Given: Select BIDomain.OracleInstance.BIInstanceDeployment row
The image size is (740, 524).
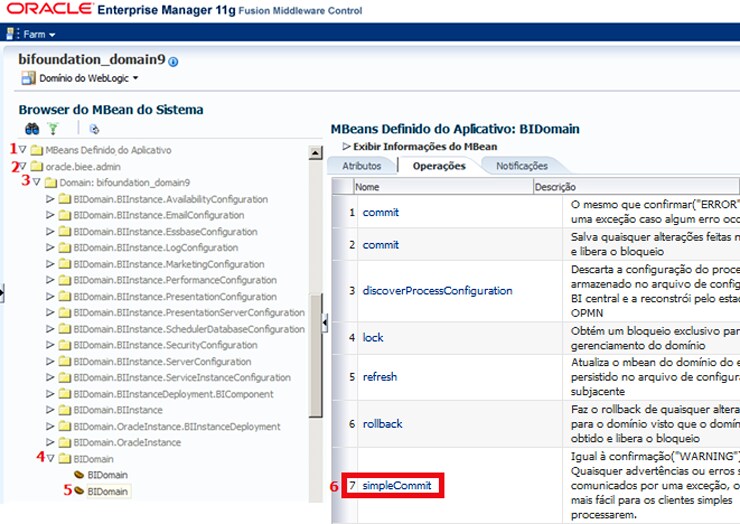Looking at the screenshot, I should [x=177, y=426].
